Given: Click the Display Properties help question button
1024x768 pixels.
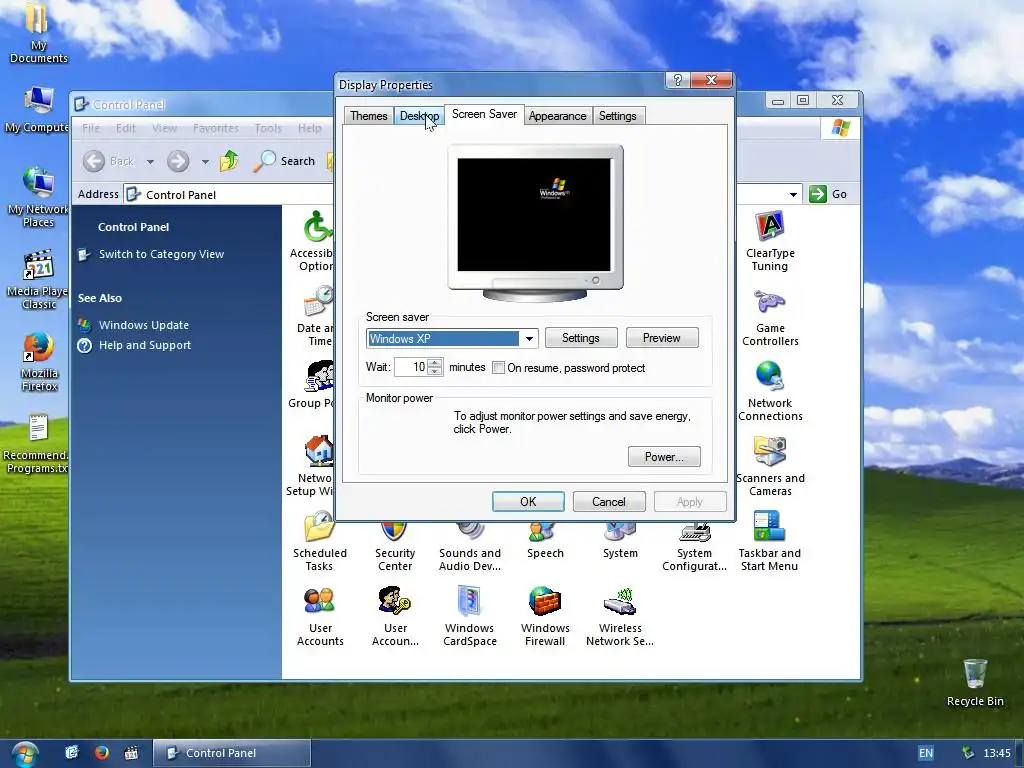Looking at the screenshot, I should tap(677, 80).
